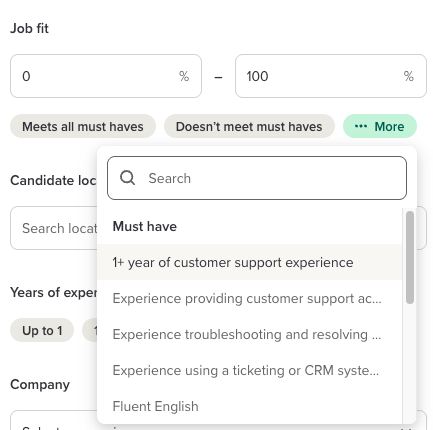Click the percent symbol in the maximum field

click(409, 76)
